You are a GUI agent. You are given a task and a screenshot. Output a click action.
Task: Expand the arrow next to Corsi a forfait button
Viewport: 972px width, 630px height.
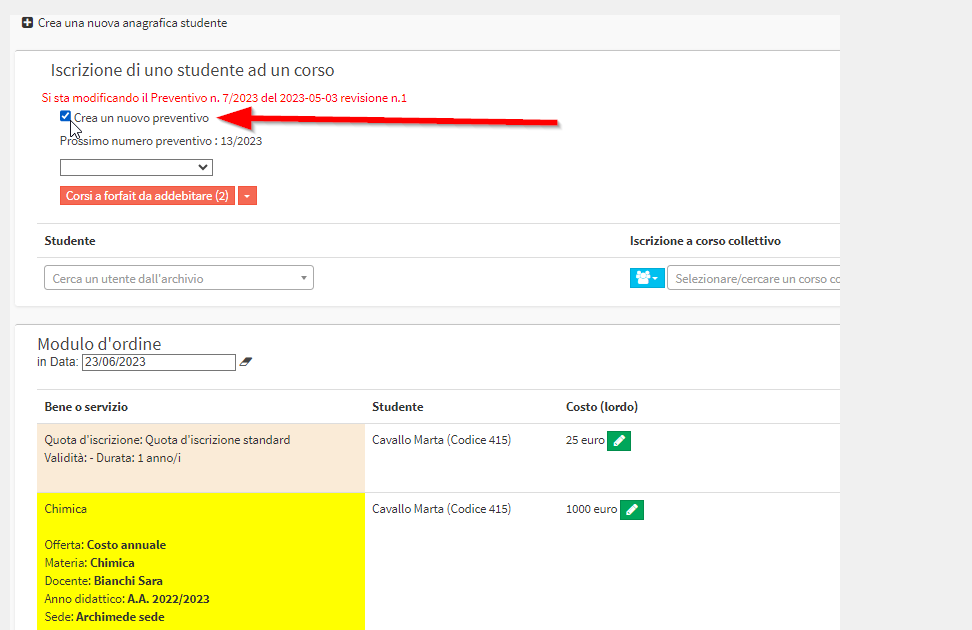click(247, 196)
